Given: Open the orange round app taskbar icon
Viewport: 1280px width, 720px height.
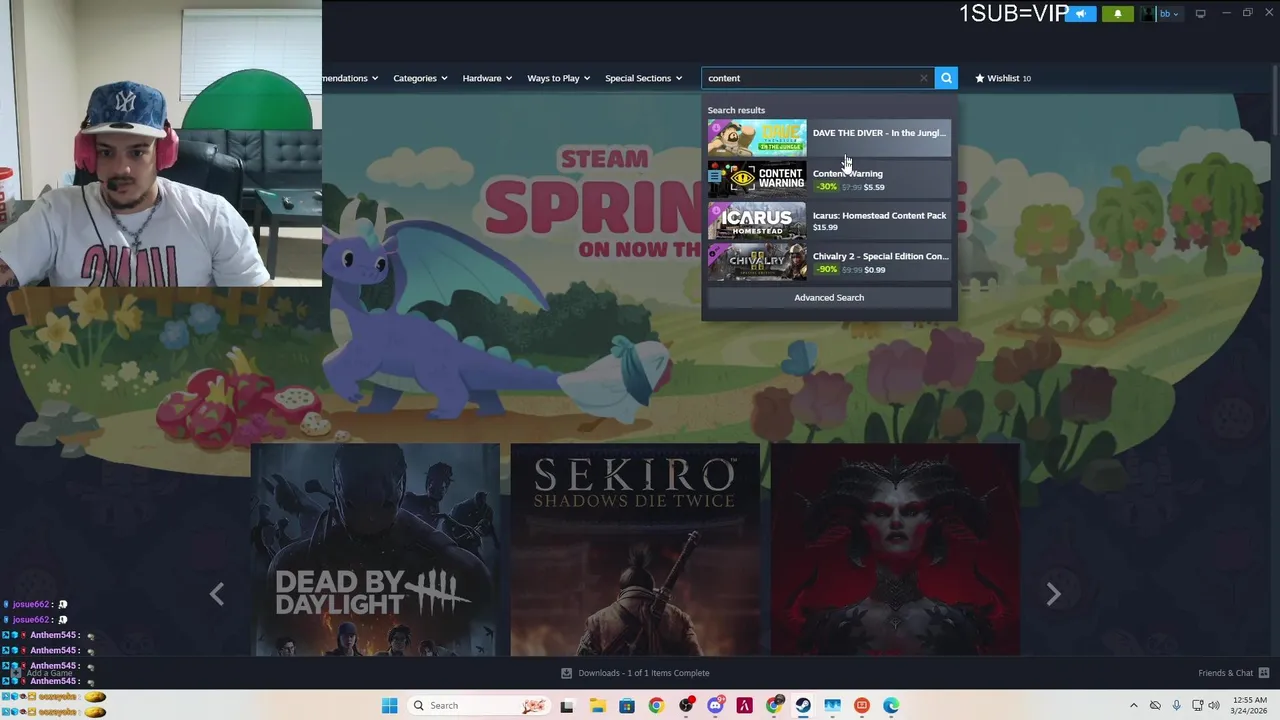Looking at the screenshot, I should [x=862, y=706].
